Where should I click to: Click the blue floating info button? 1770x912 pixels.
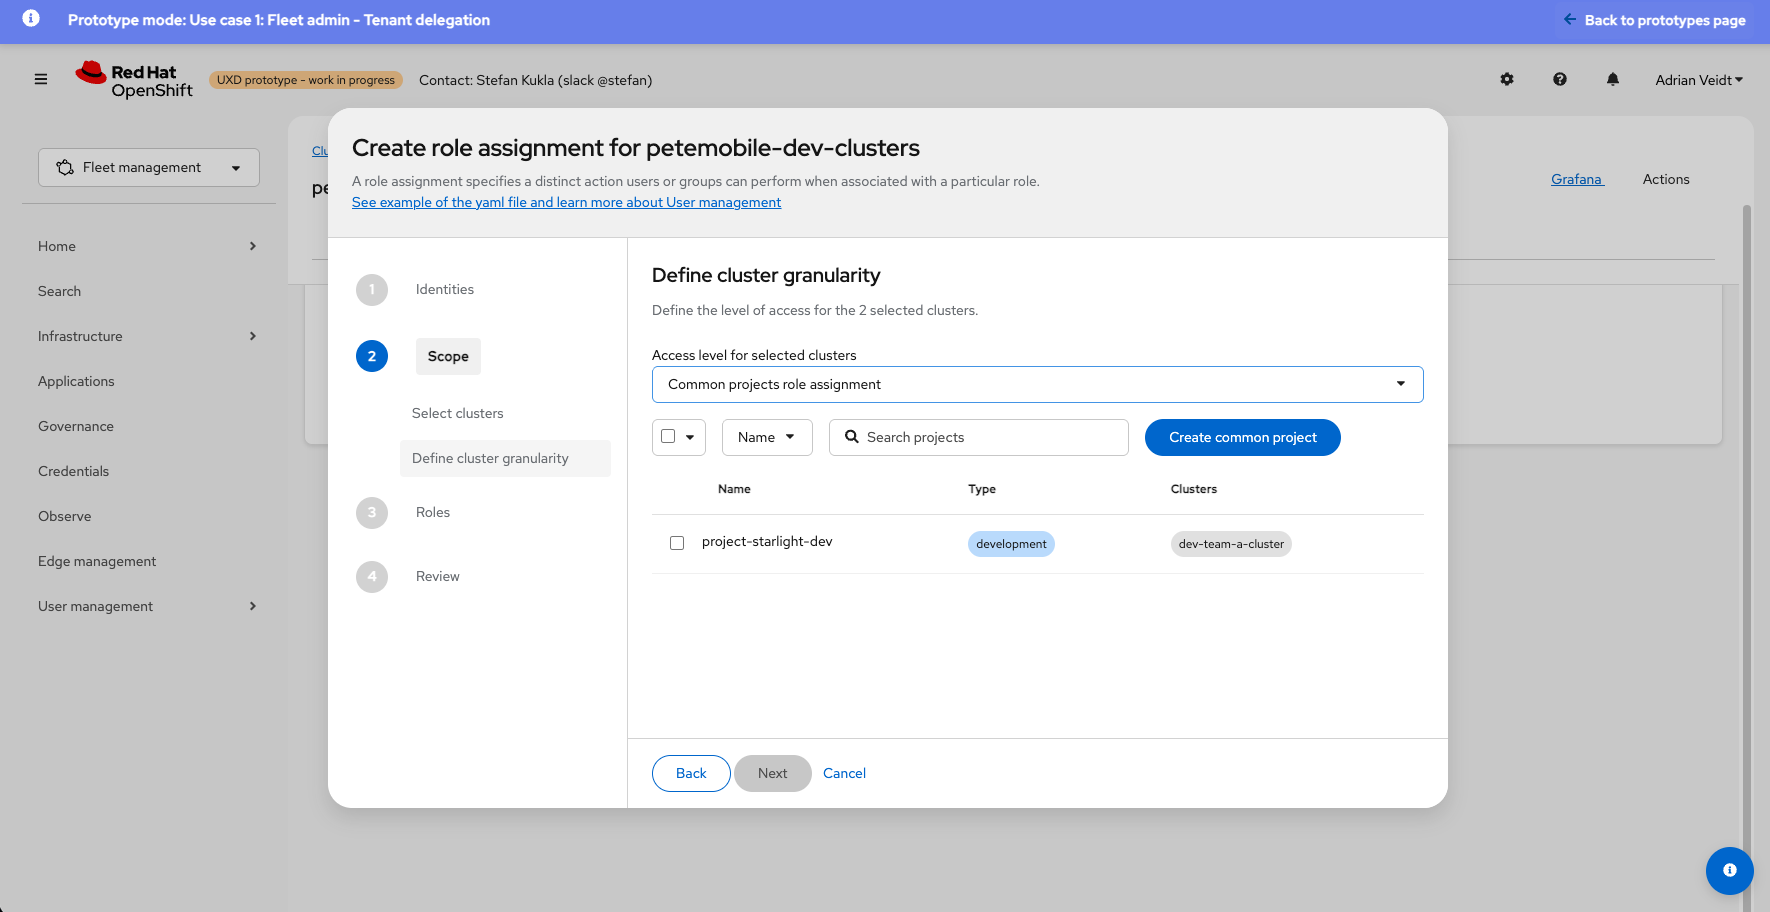click(1729, 870)
